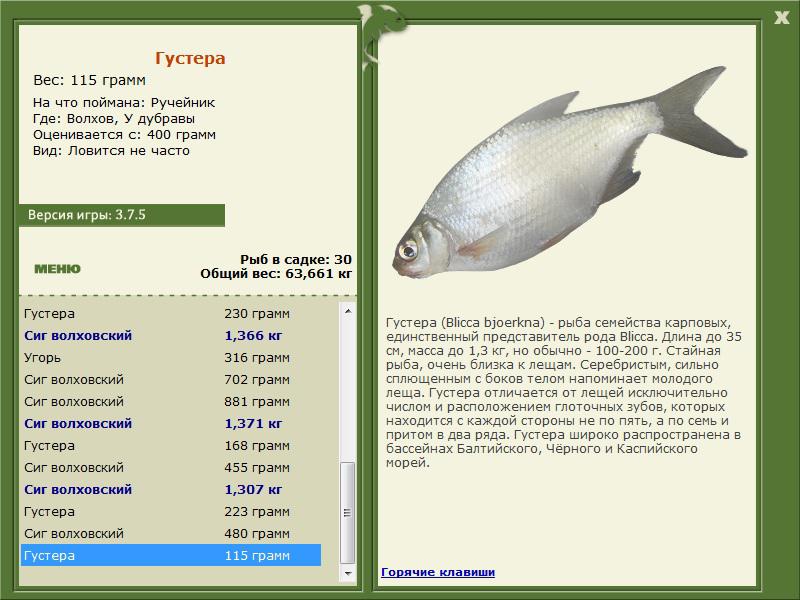Screen dimensions: 800x600
Task: Select Сиг волховский 455 грамм row
Action: pyautogui.click(x=171, y=467)
